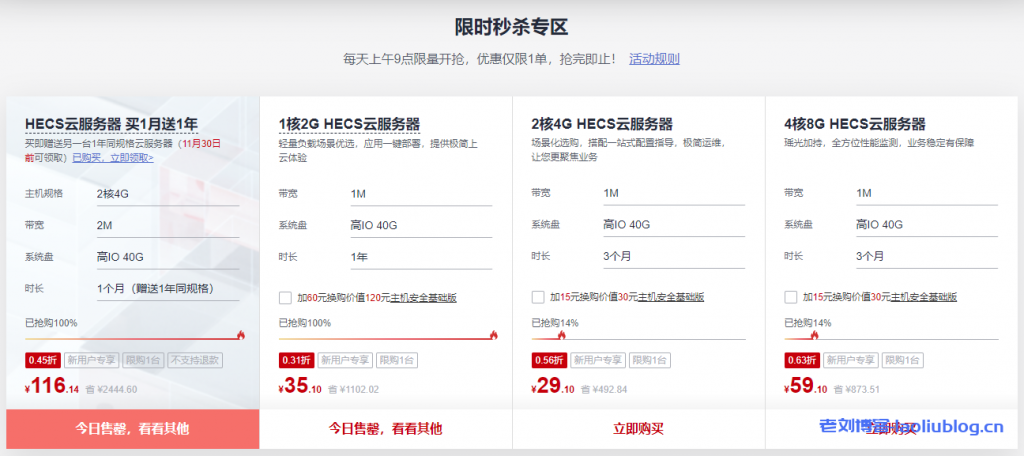This screenshot has height=456, width=1024.
Task: Click the 不支持退款 tag
Action: coord(195,360)
